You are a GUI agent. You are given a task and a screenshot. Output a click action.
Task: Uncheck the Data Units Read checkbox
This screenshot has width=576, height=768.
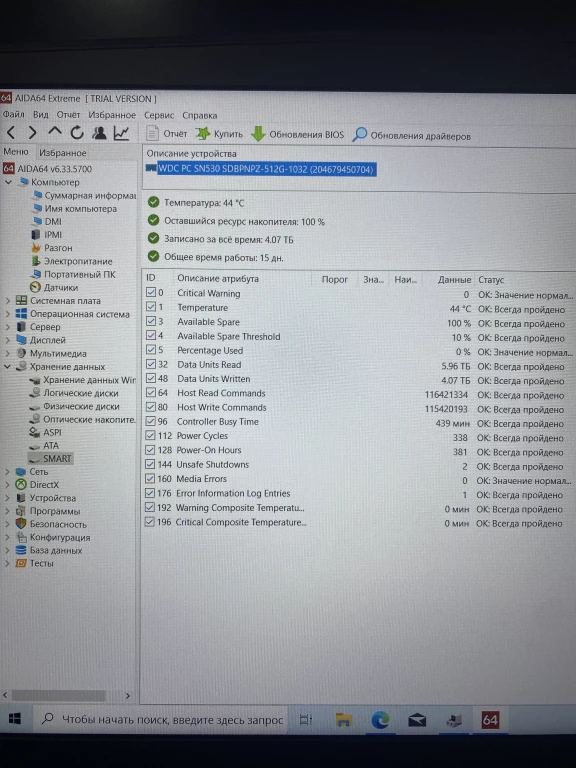click(x=151, y=364)
